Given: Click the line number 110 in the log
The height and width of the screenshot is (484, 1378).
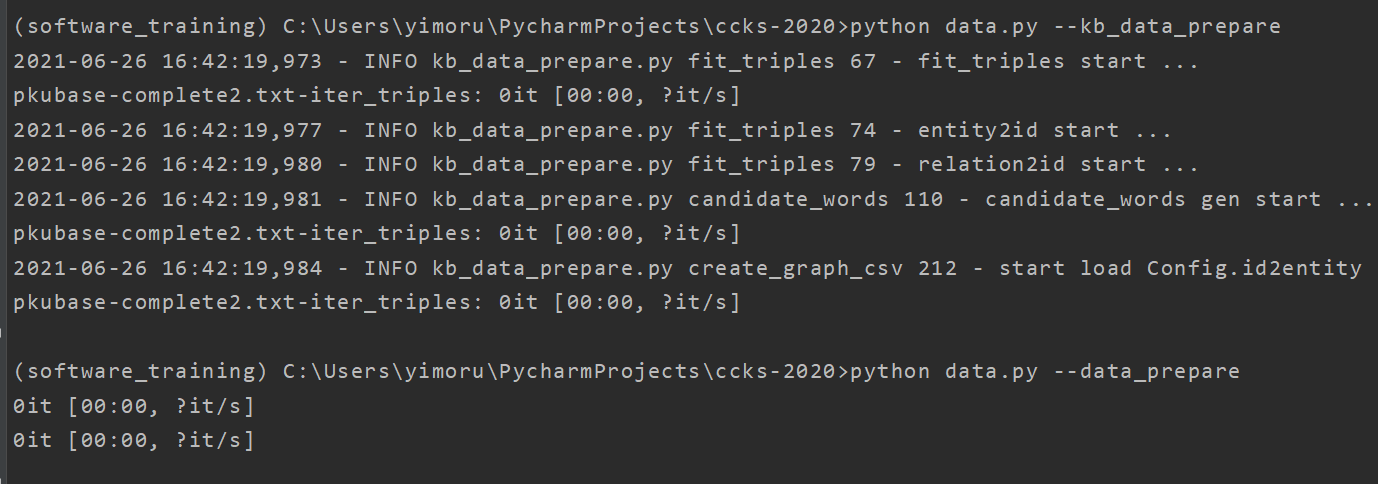Looking at the screenshot, I should click(x=923, y=199).
